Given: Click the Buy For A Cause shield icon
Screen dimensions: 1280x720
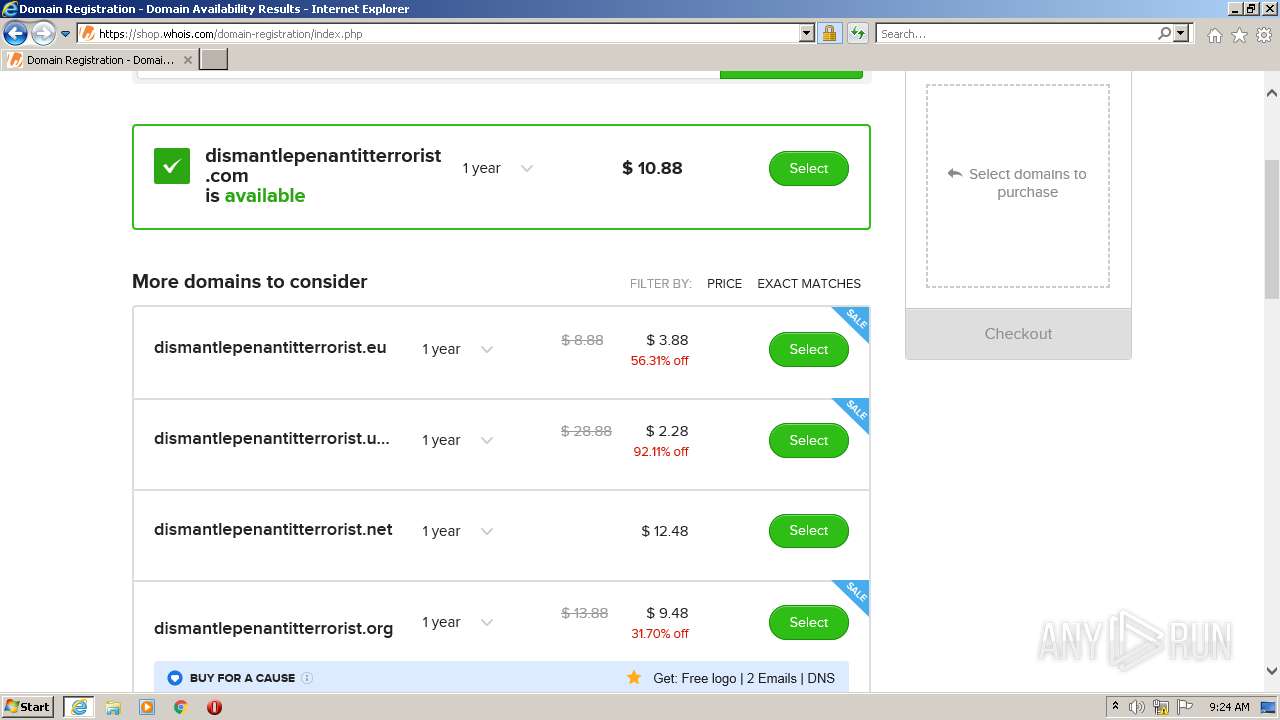Looking at the screenshot, I should (175, 678).
